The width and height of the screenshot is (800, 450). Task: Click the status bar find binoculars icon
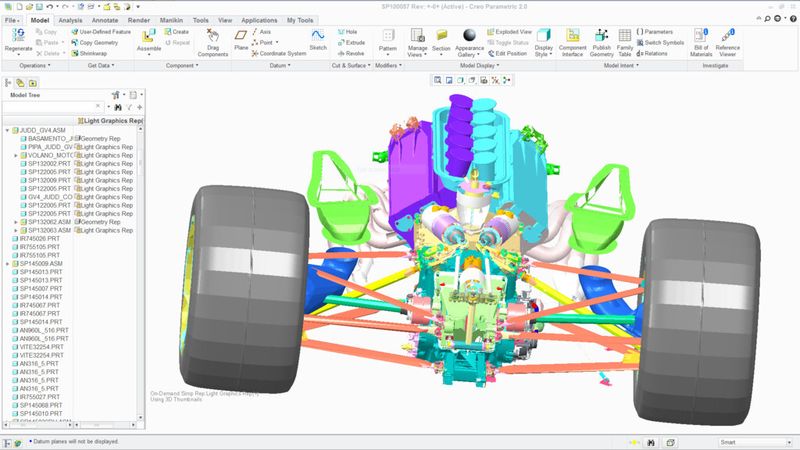651,442
